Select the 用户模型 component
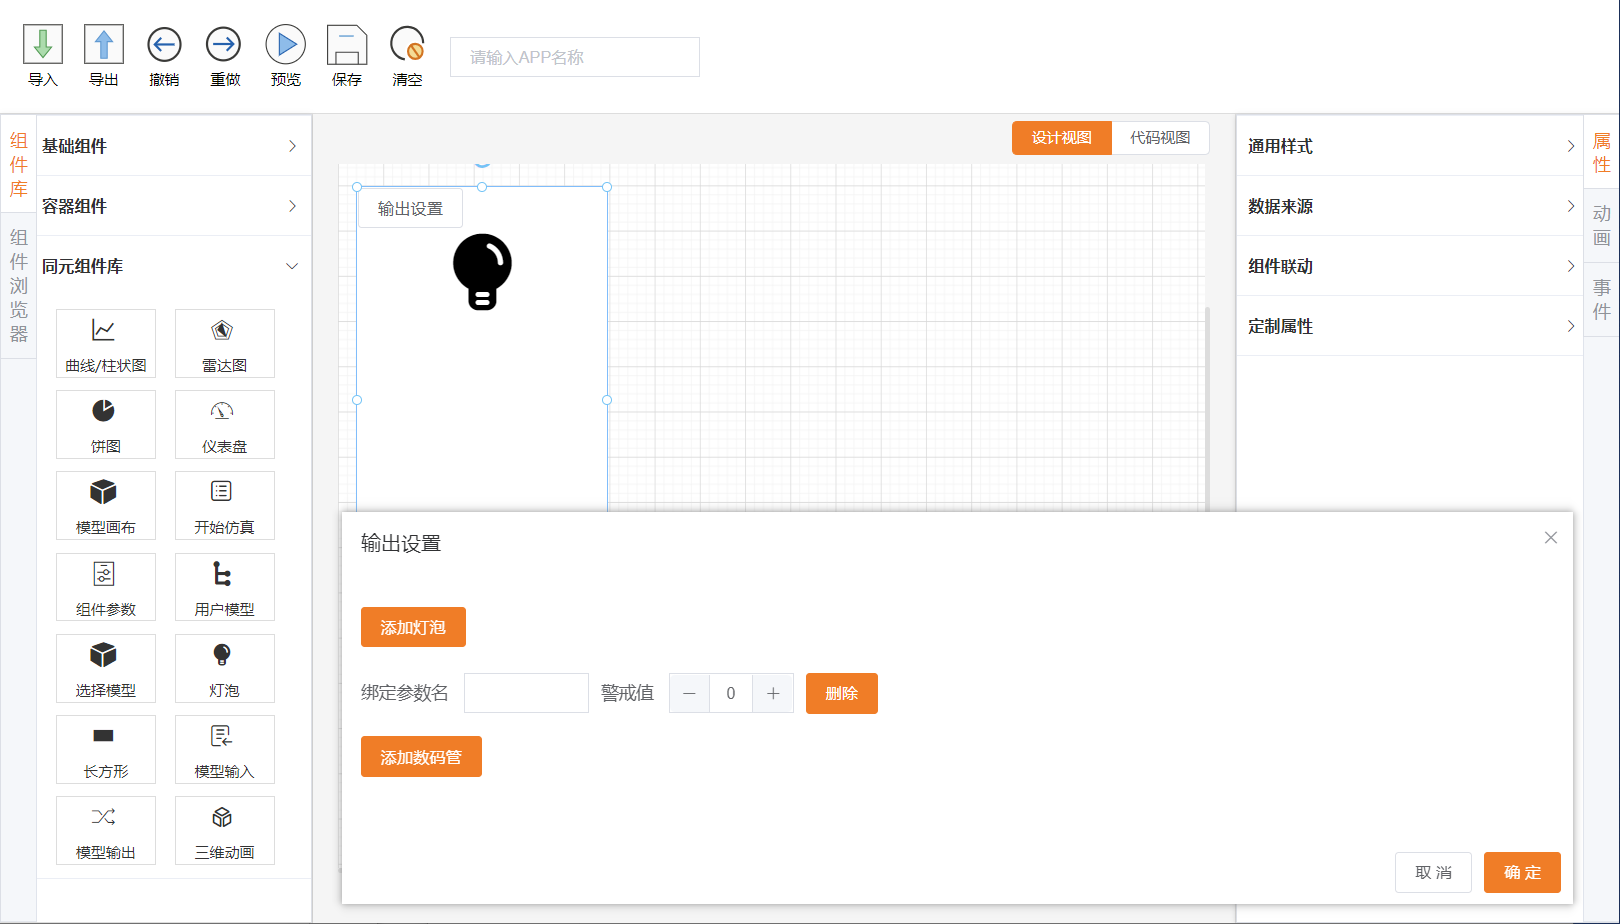Viewport: 1620px width, 924px height. pos(224,587)
